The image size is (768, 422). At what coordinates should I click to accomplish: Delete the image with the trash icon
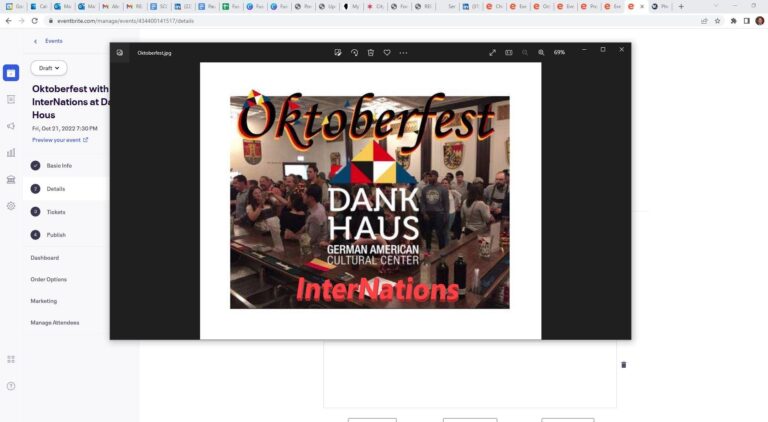(x=371, y=52)
